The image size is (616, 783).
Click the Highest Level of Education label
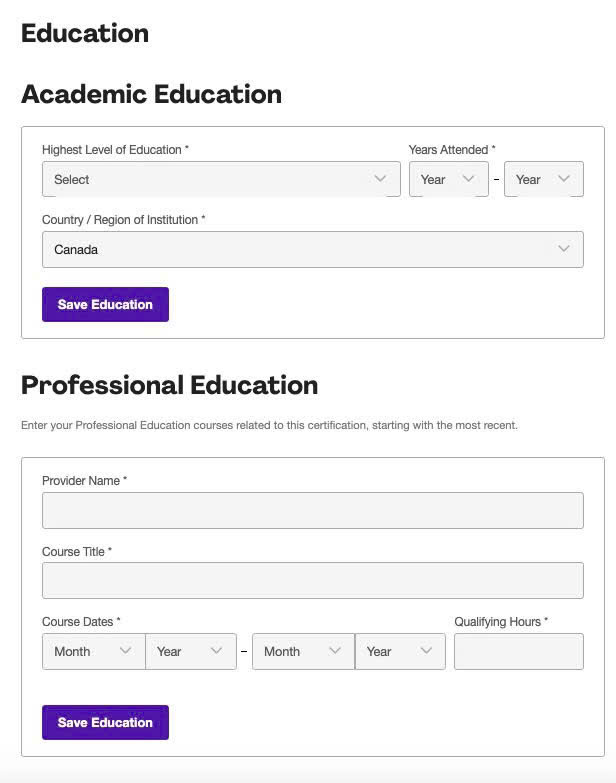tap(115, 150)
